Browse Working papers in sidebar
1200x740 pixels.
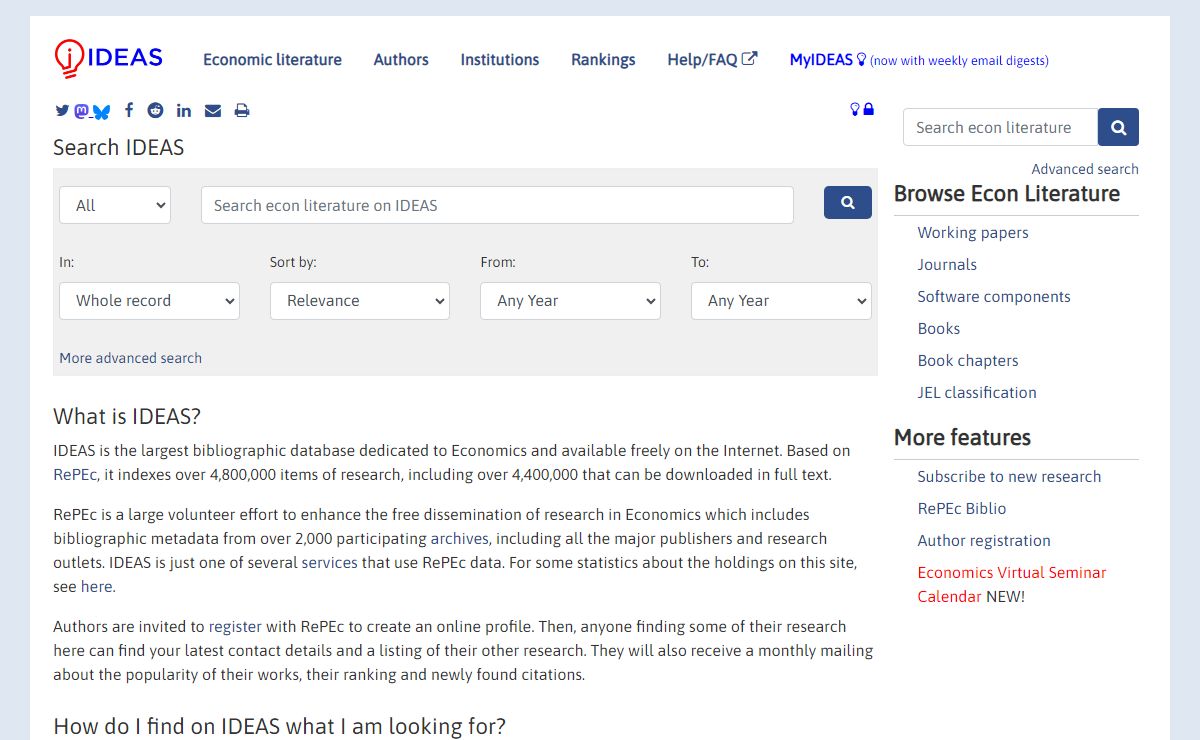click(973, 233)
